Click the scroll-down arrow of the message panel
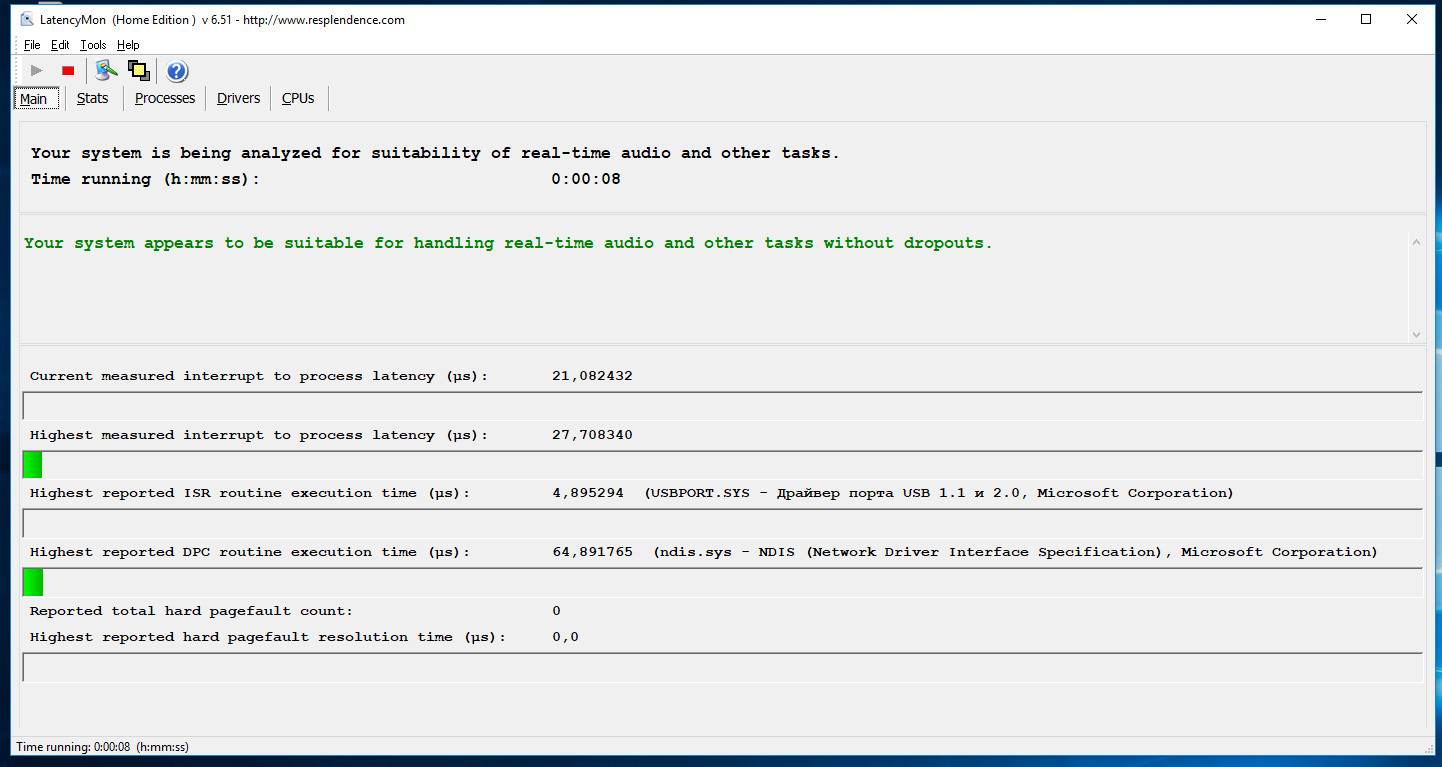 1416,334
